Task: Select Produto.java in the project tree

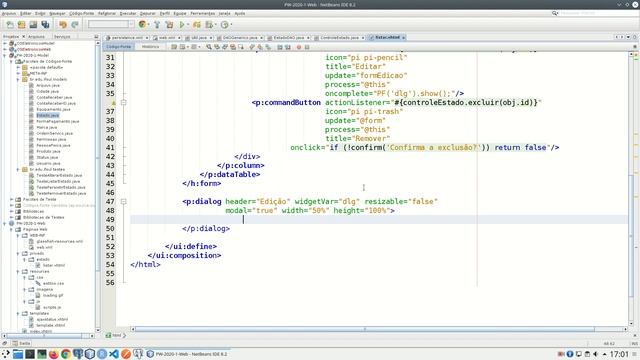Action: (48, 151)
